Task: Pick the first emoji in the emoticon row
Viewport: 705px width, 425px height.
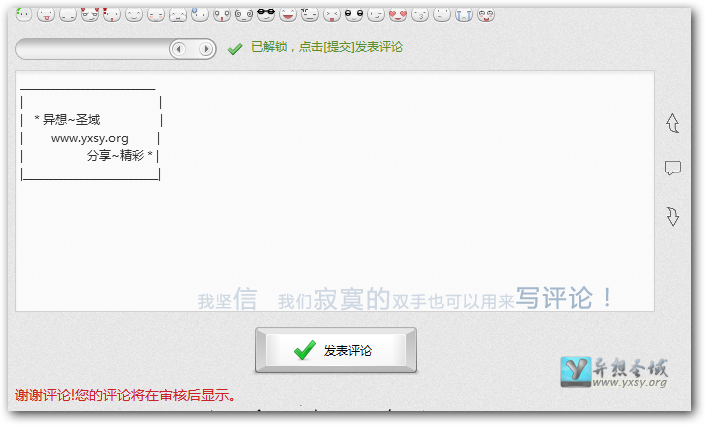Action: click(x=23, y=14)
